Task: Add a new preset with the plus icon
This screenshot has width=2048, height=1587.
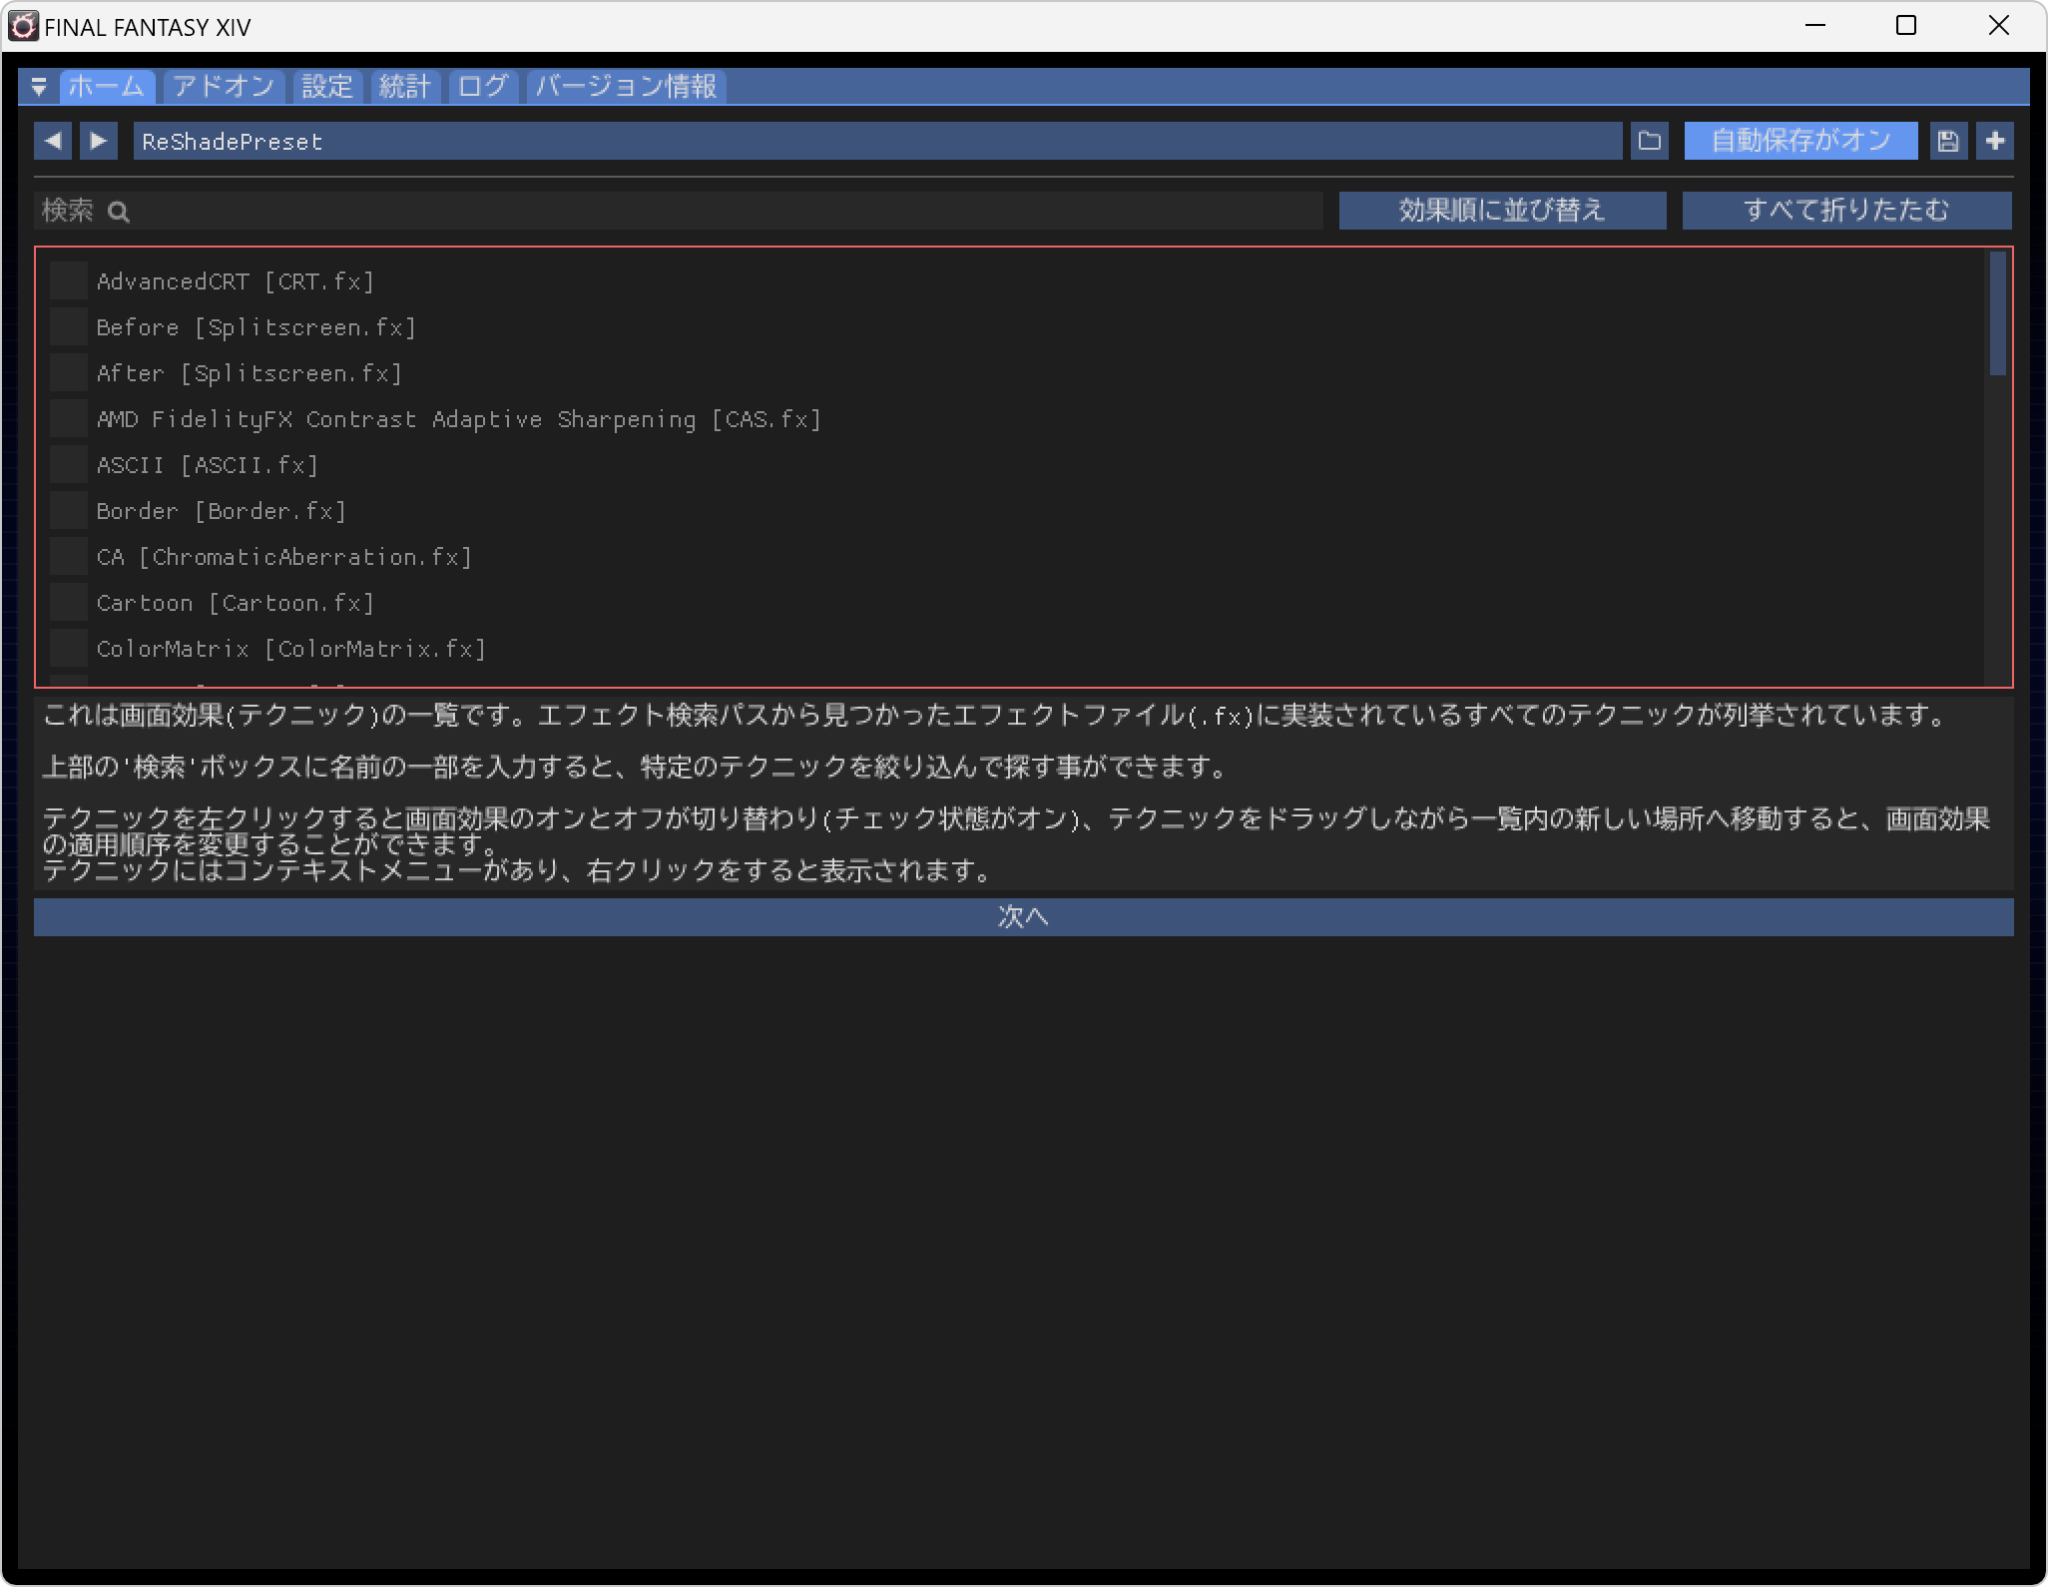Action: (x=1996, y=140)
